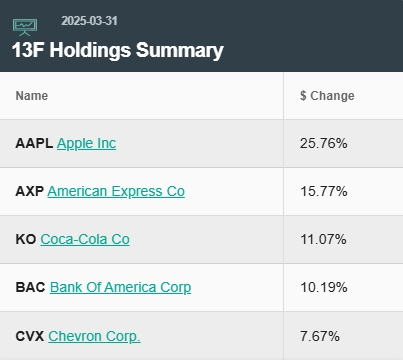Screen dimensions: 403x360
Task: Select the KO ticker symbol
Action: coord(26,239)
